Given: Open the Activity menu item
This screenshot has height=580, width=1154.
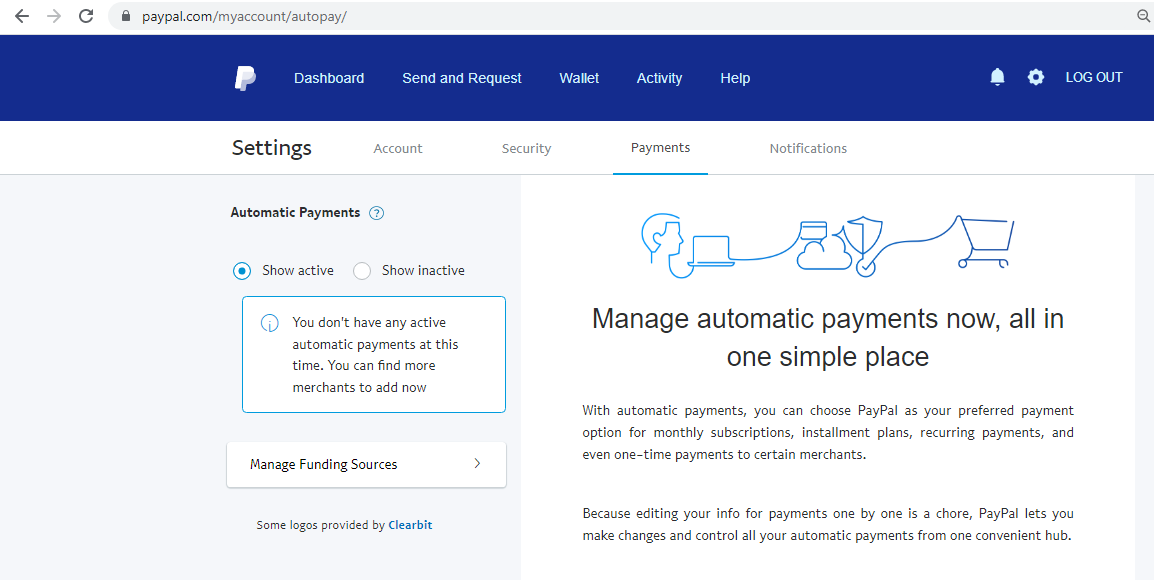Looking at the screenshot, I should pyautogui.click(x=659, y=78).
